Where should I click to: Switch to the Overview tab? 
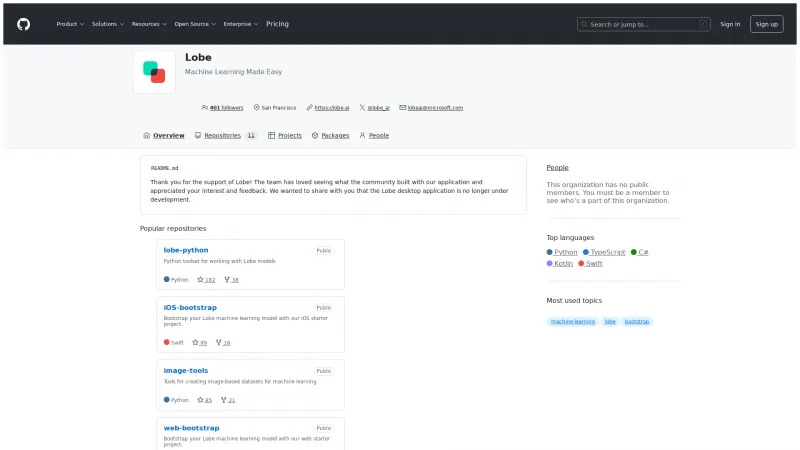click(x=164, y=135)
